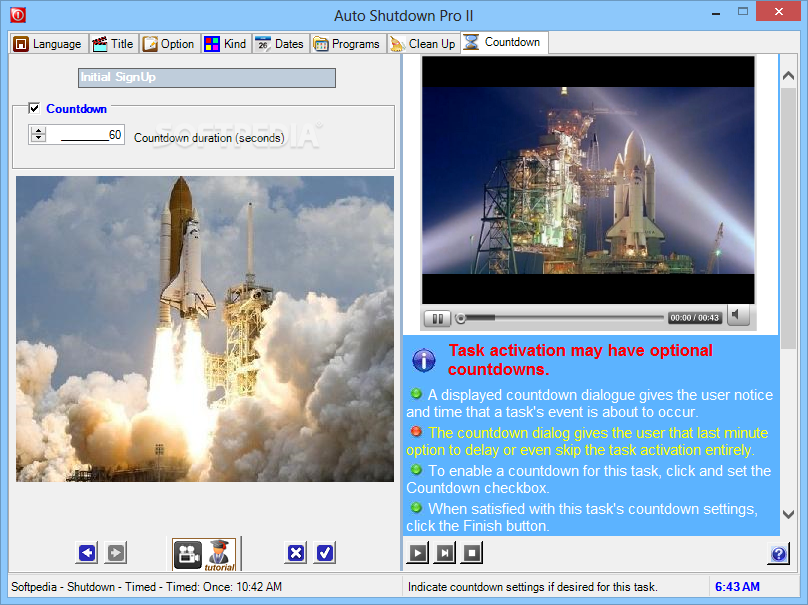Click the Softpedia task summary in status bar
808x605 pixels.
(147, 586)
